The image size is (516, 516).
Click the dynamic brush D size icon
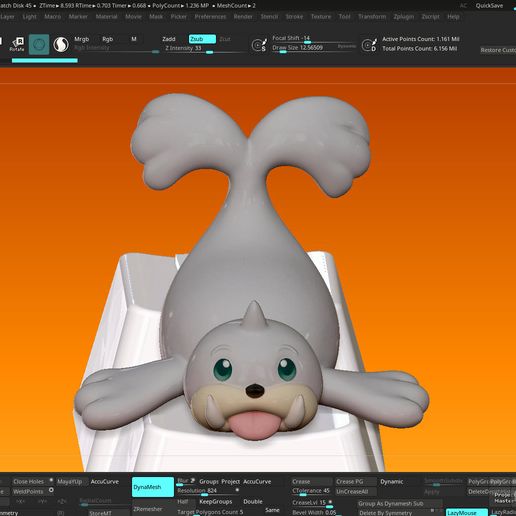tap(369, 45)
